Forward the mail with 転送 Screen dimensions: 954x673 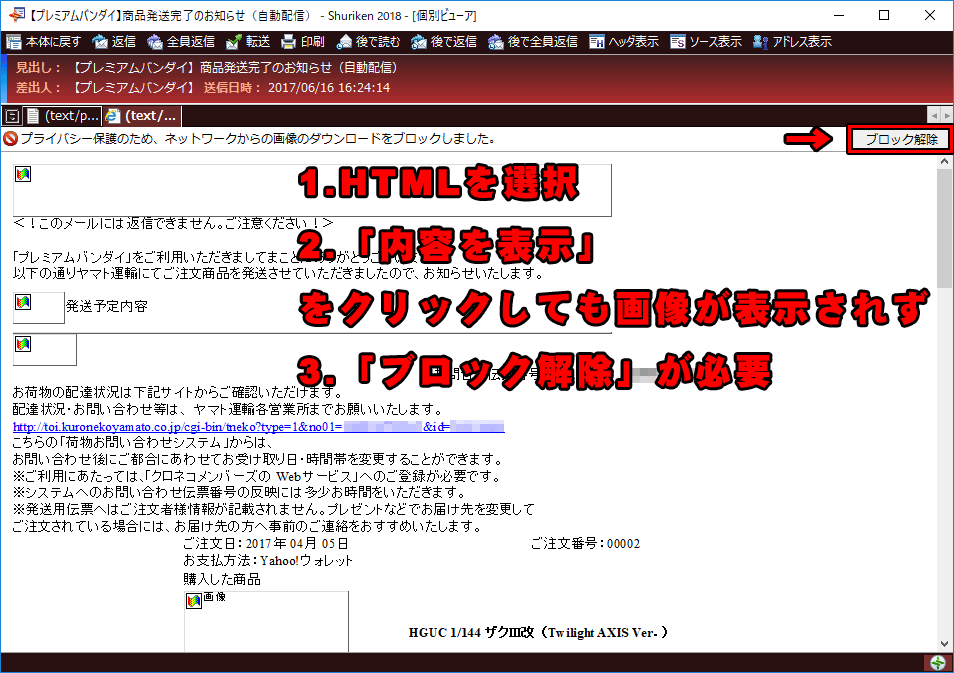(x=248, y=42)
